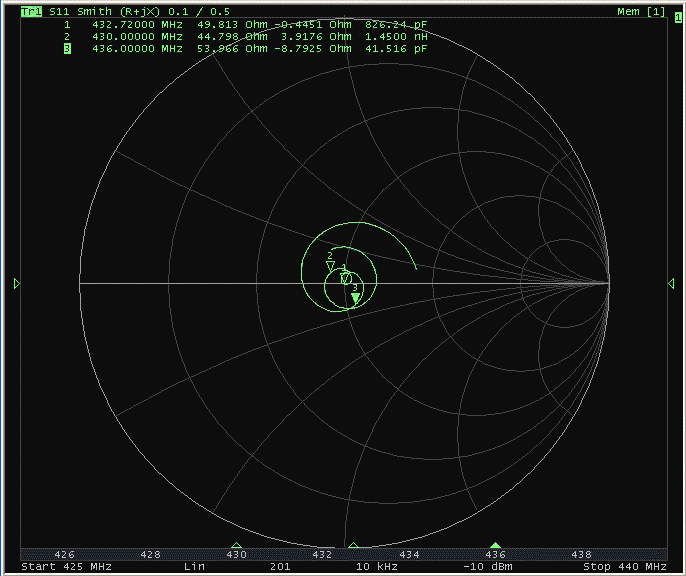Click the 0.1 / 0.5 scale value
Screen dimensions: 686x576
tap(199, 12)
